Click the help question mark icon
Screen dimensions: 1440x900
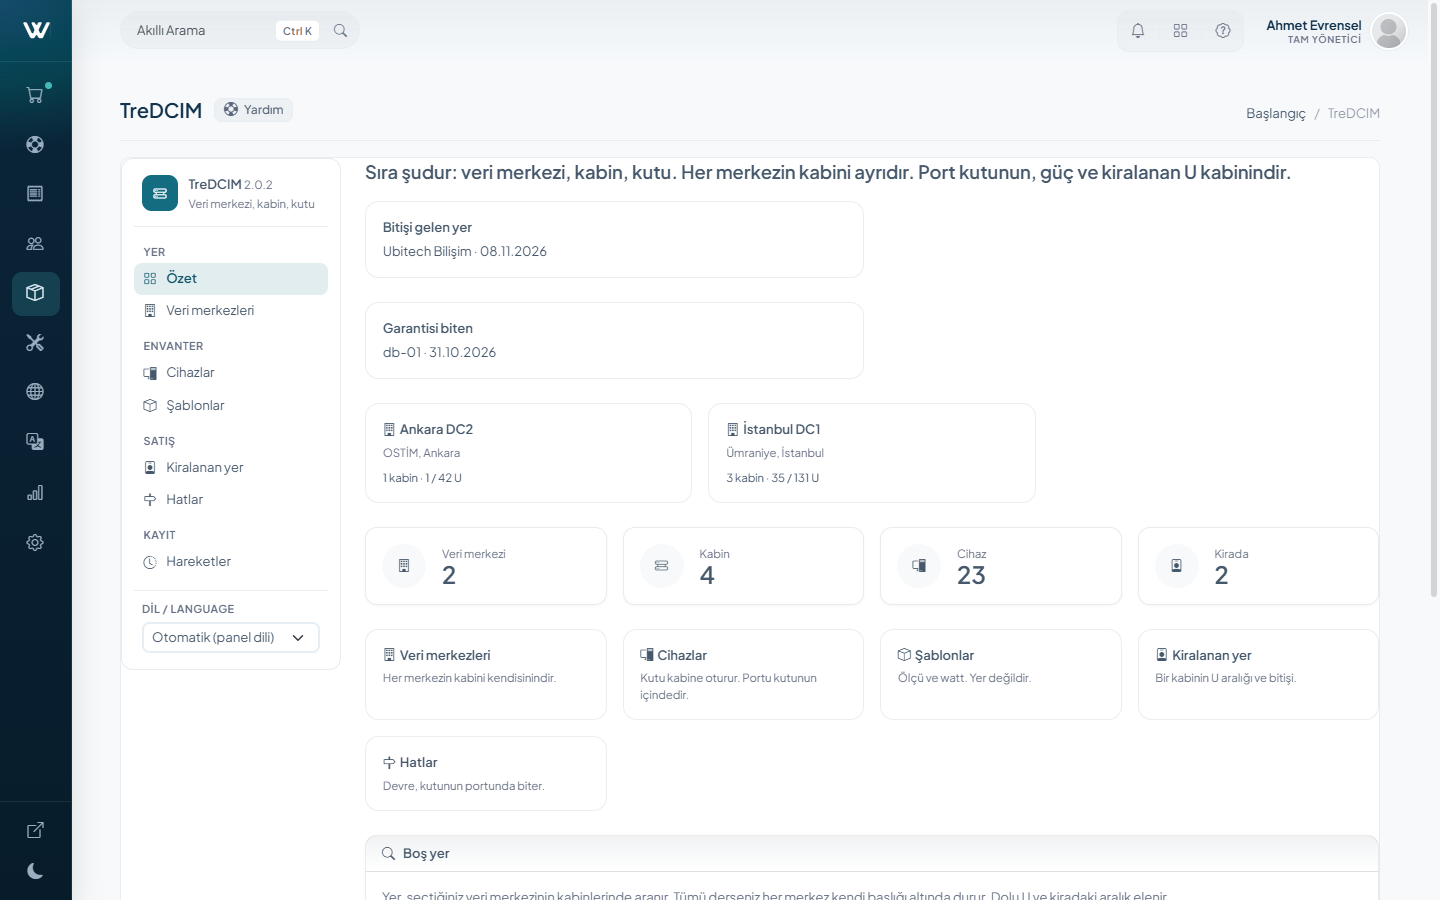[x=1223, y=31]
